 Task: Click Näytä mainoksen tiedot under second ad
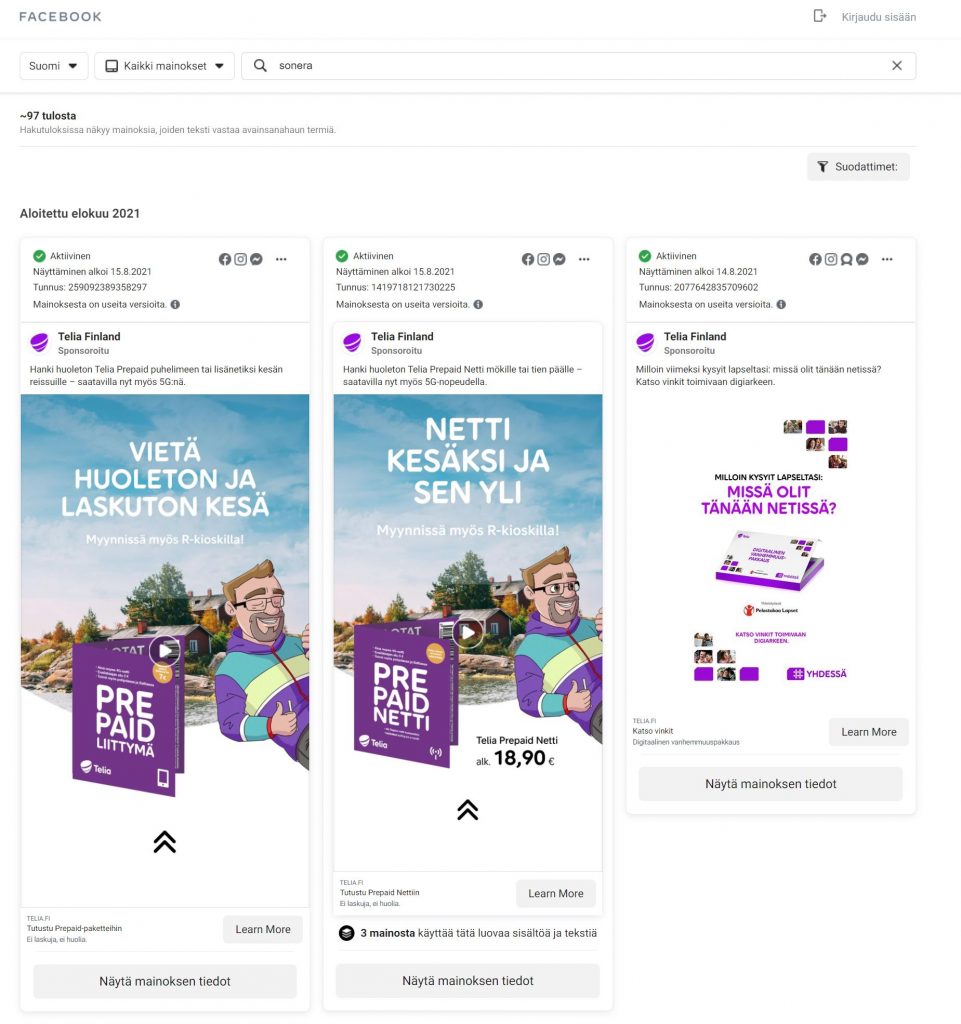(467, 980)
